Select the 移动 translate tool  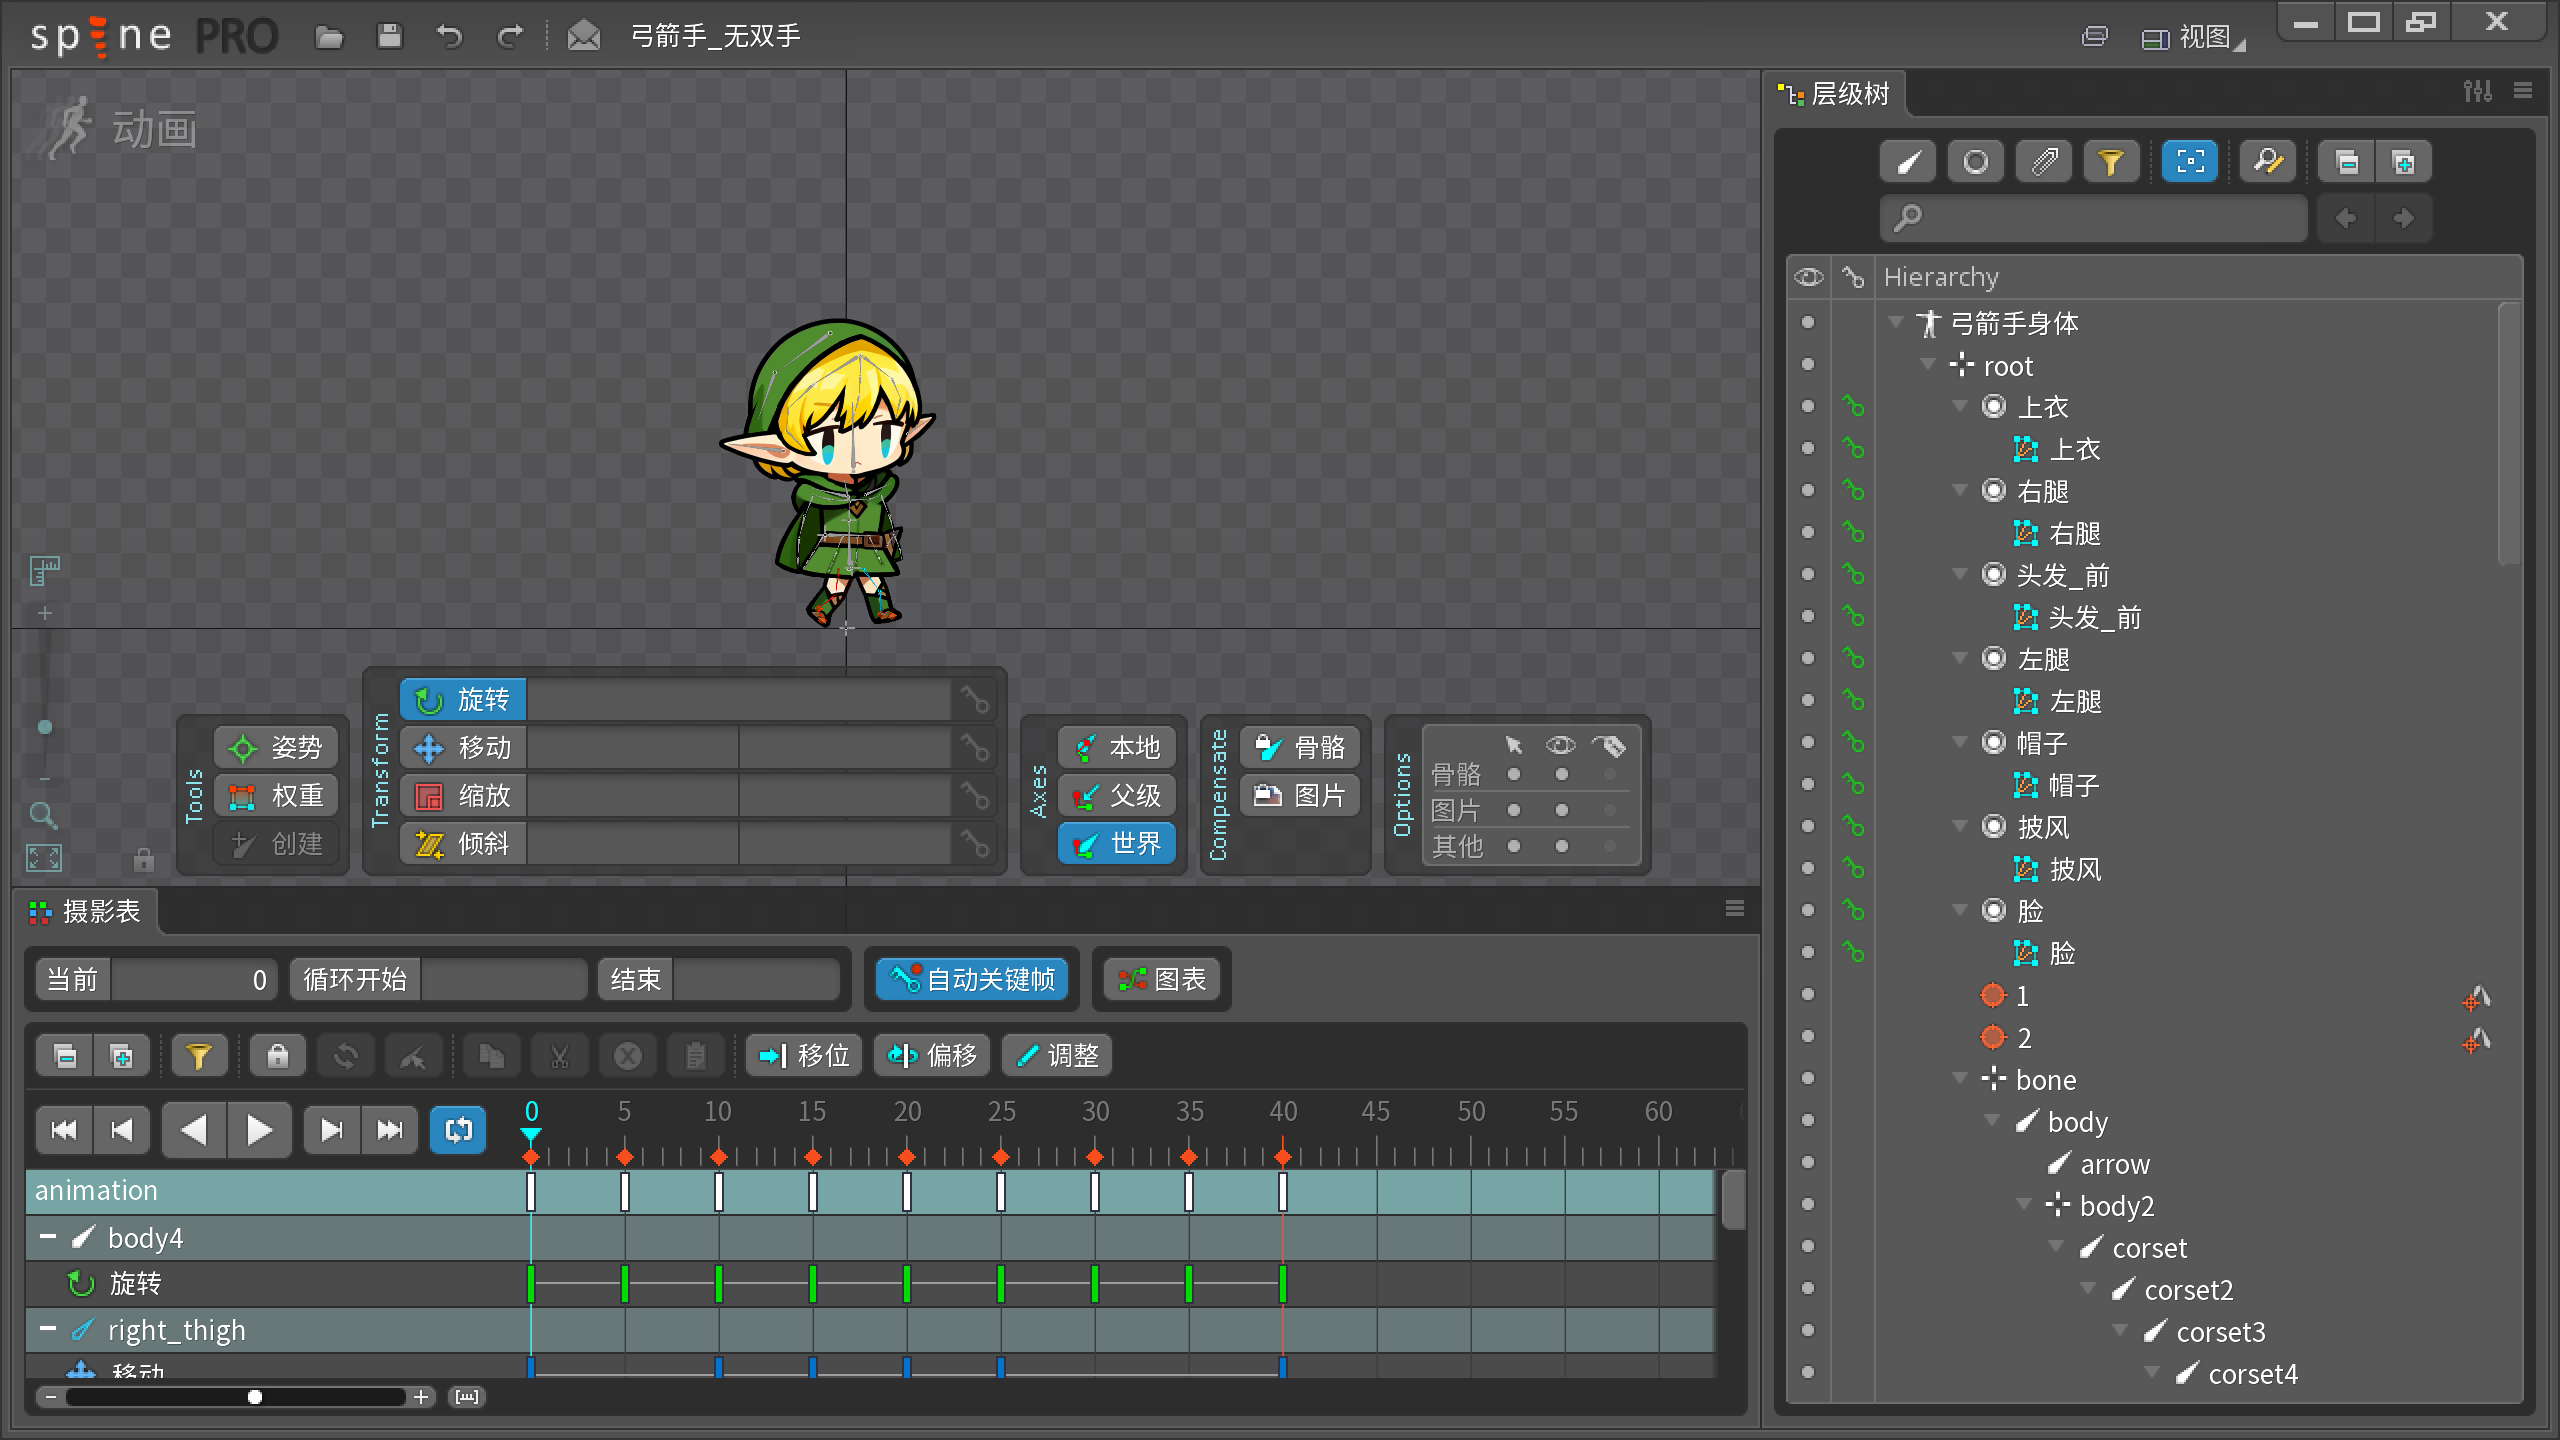tap(464, 748)
